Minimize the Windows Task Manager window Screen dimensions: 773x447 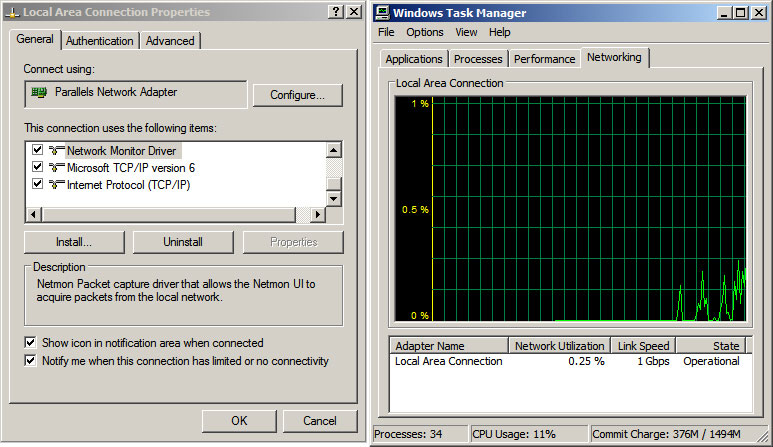(724, 12)
